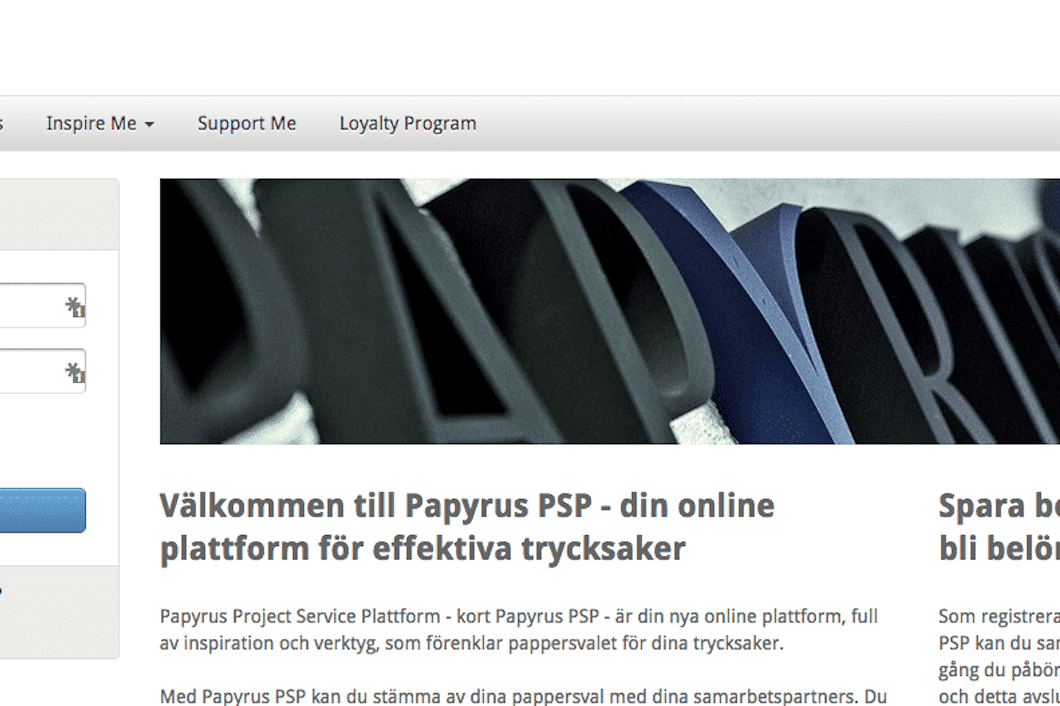Go to the Support Me page

click(247, 124)
